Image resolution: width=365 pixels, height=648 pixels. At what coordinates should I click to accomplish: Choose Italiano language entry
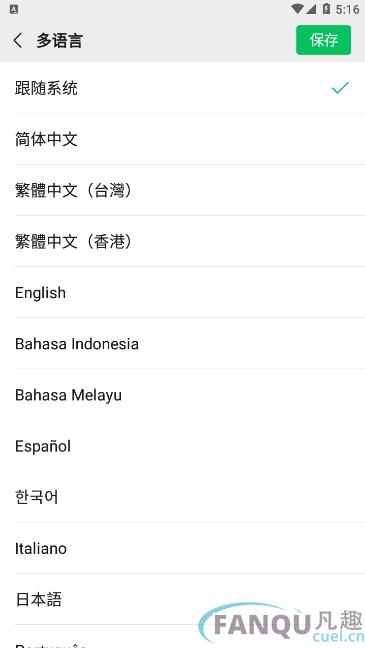click(x=182, y=548)
